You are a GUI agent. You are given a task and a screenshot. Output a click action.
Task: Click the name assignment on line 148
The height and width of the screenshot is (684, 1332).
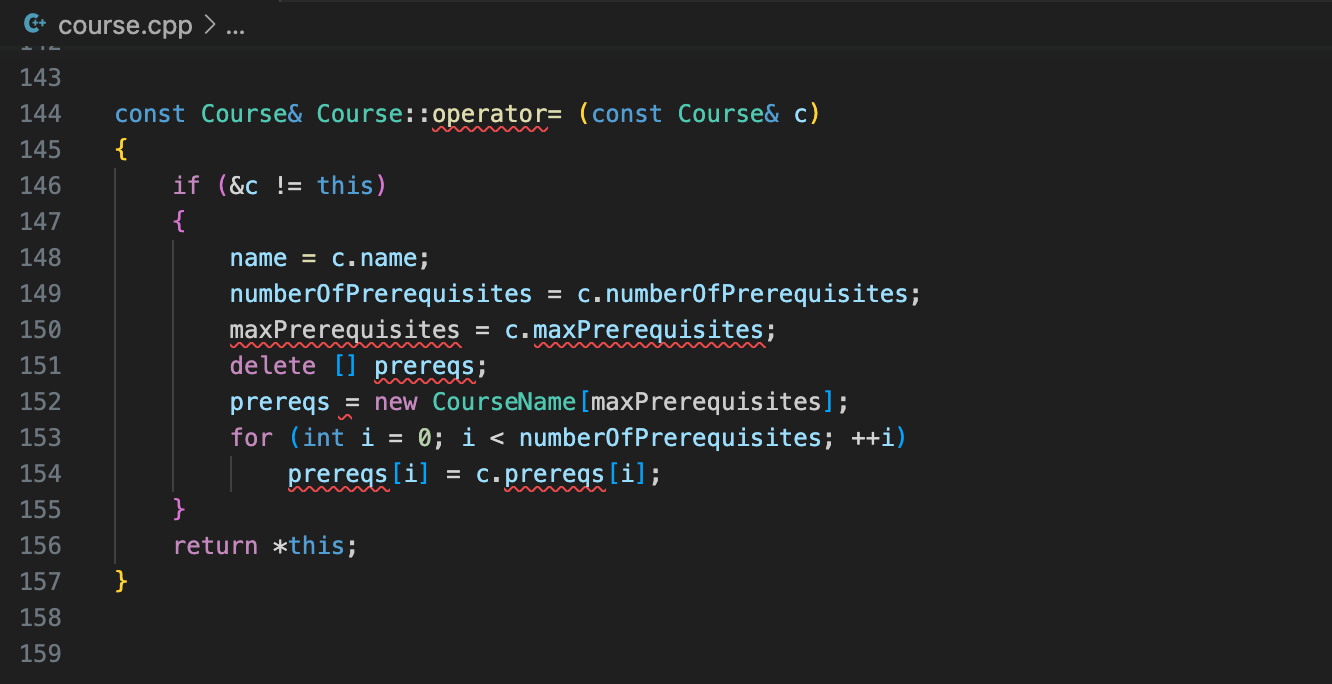click(x=258, y=257)
